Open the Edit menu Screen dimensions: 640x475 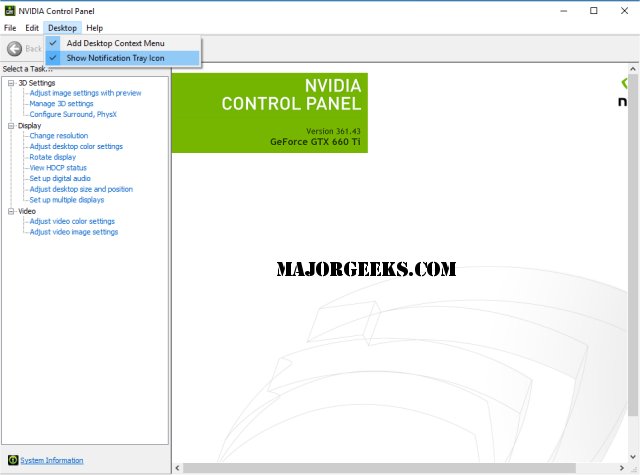32,28
